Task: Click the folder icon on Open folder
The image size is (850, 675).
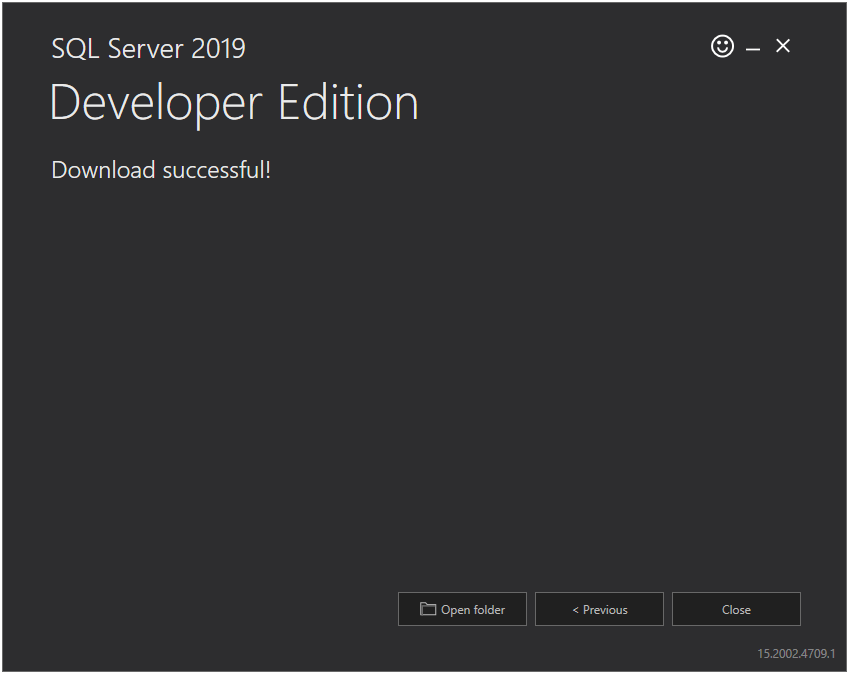Action: point(428,609)
